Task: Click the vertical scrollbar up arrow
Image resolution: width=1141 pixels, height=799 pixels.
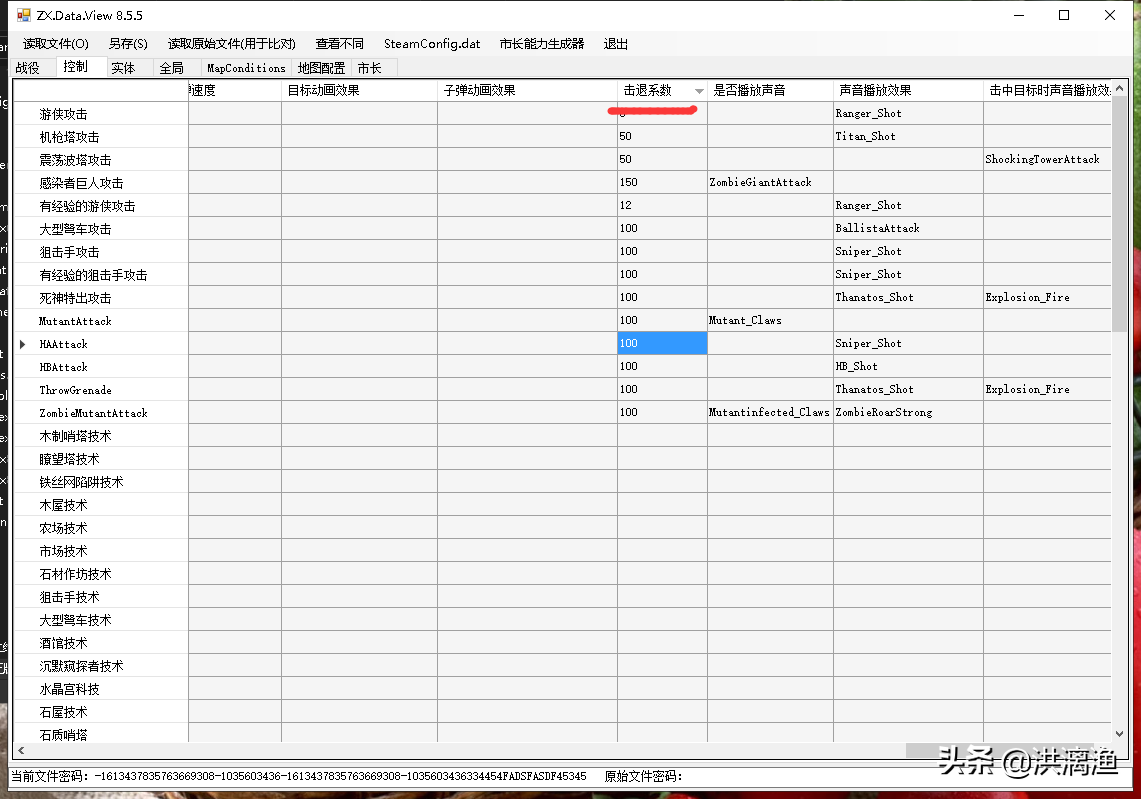Action: (1120, 90)
